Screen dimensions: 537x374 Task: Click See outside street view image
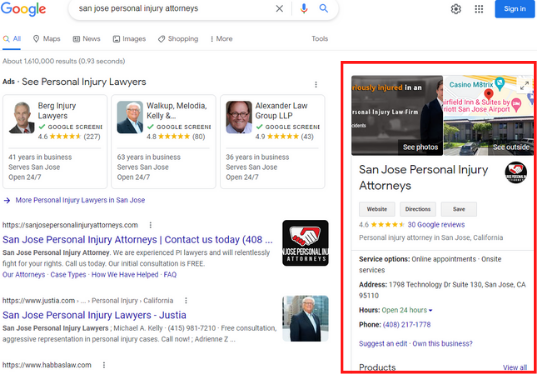[x=511, y=147]
